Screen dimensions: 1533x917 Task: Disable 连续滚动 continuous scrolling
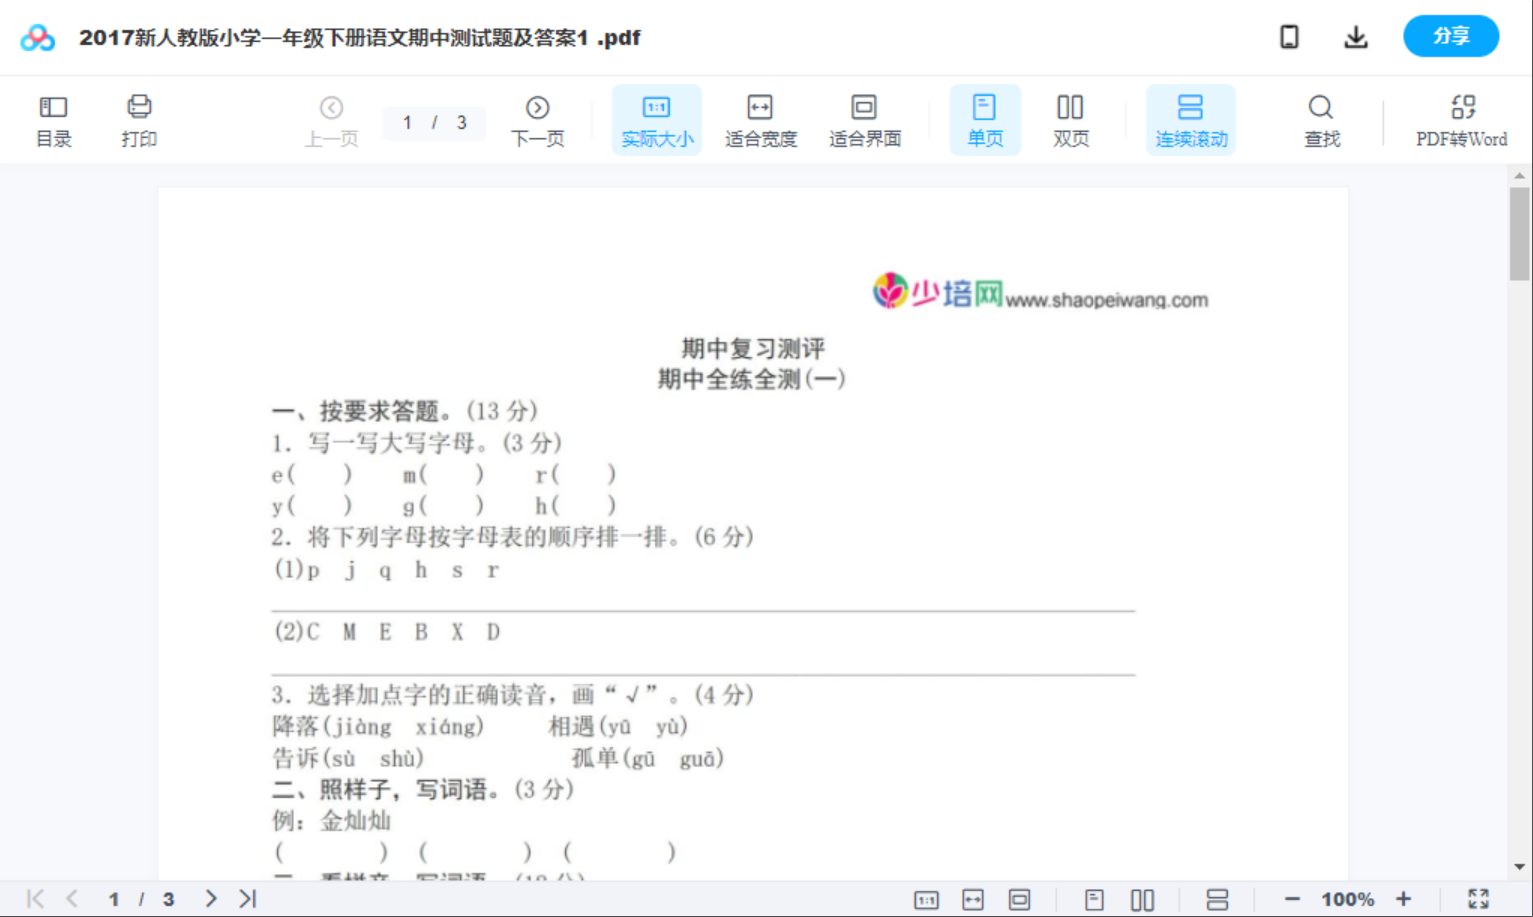click(x=1191, y=119)
